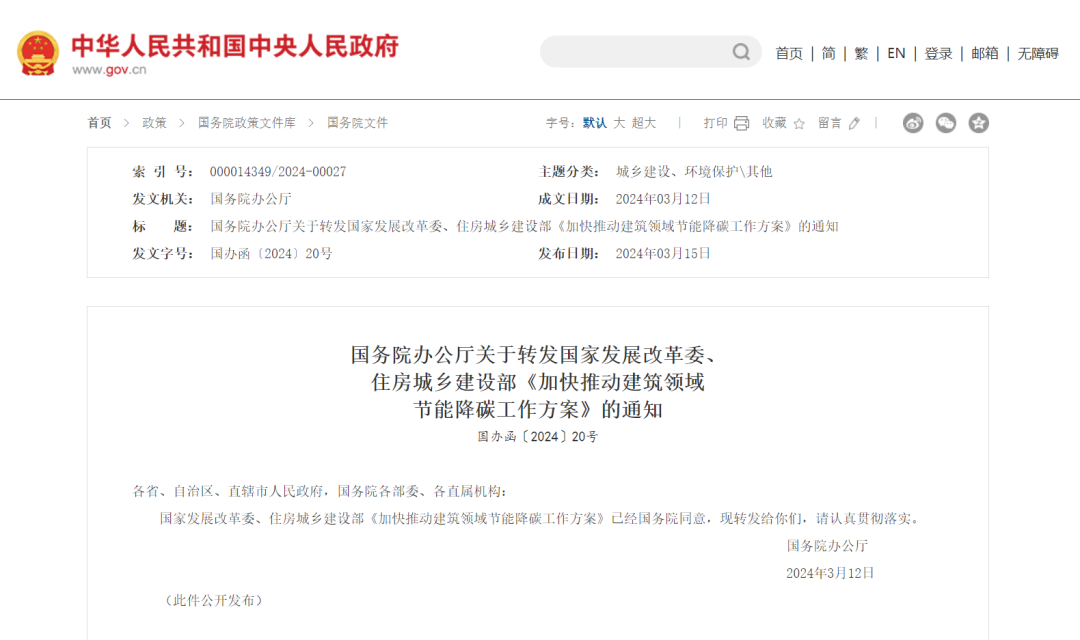This screenshot has width=1080, height=640.
Task: Click the 登录 link
Action: tap(938, 54)
